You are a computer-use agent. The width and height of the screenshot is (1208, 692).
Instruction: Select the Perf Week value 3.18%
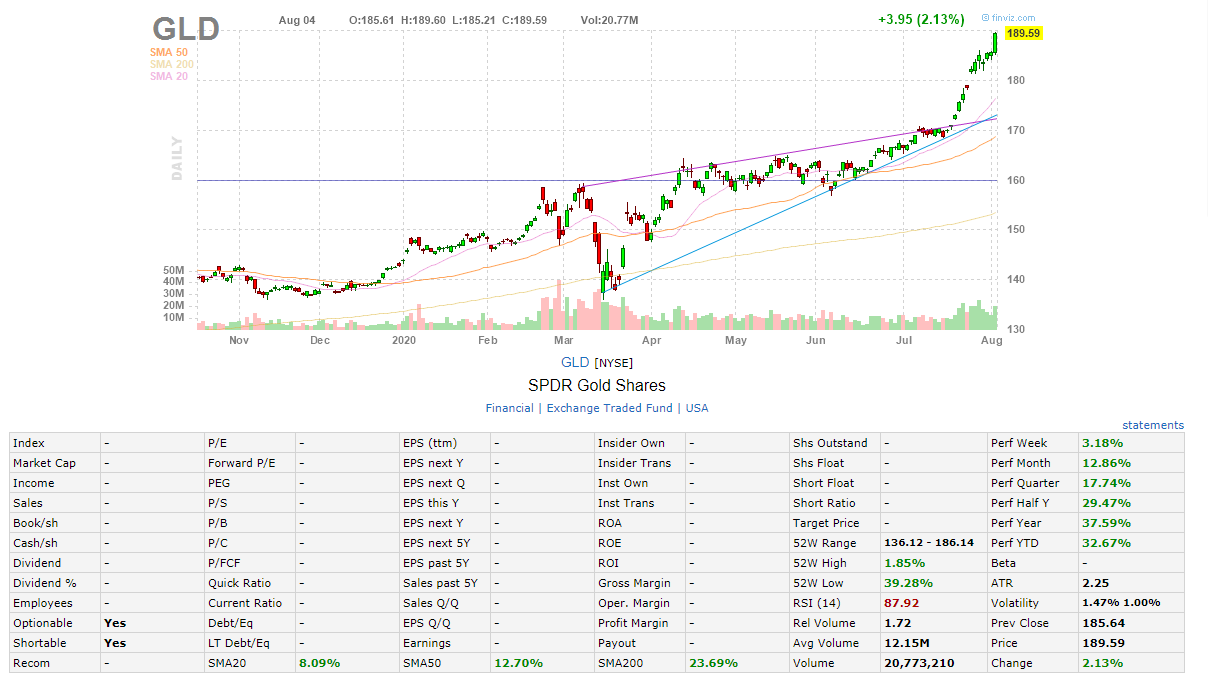click(x=1102, y=443)
